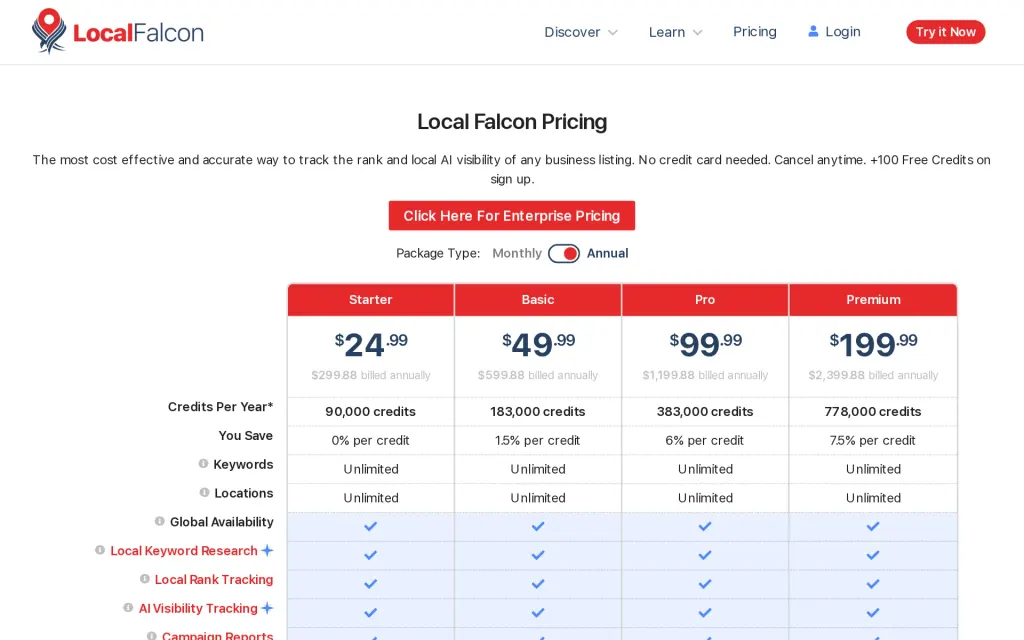This screenshot has width=1024, height=640.
Task: Click the Premium $199.99 price
Action: pos(873,344)
